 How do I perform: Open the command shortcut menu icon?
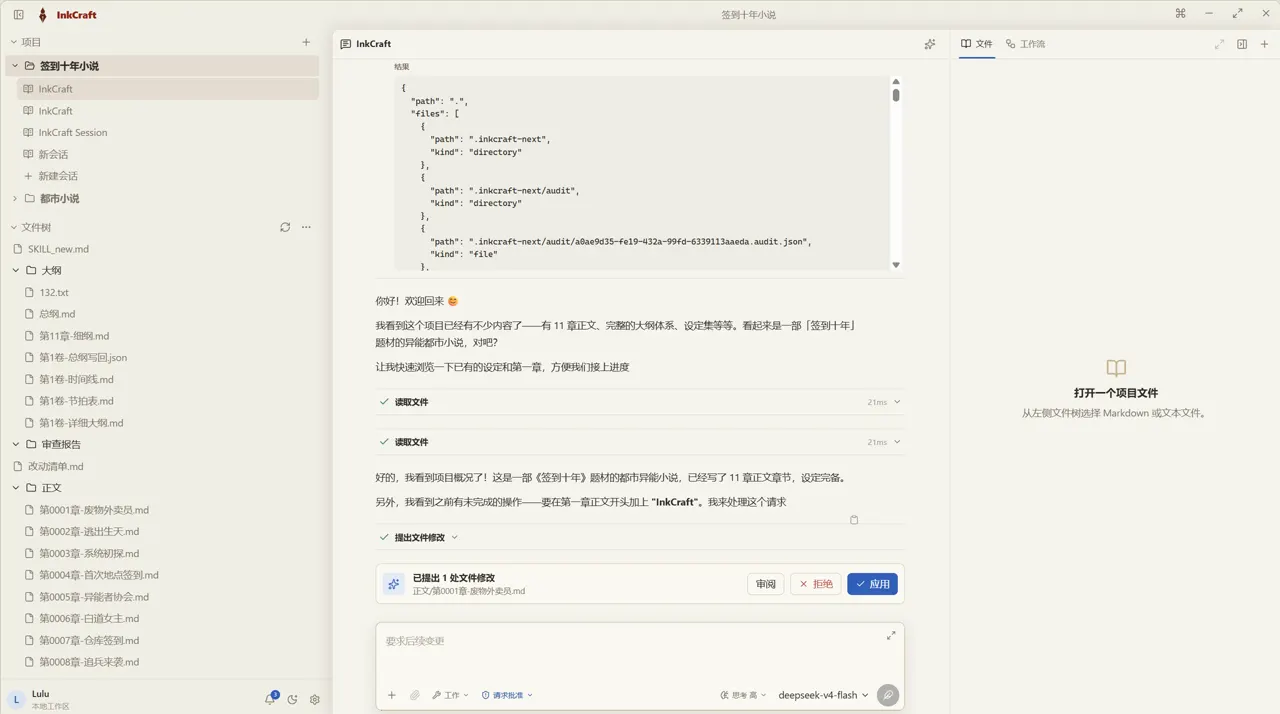click(x=1180, y=14)
